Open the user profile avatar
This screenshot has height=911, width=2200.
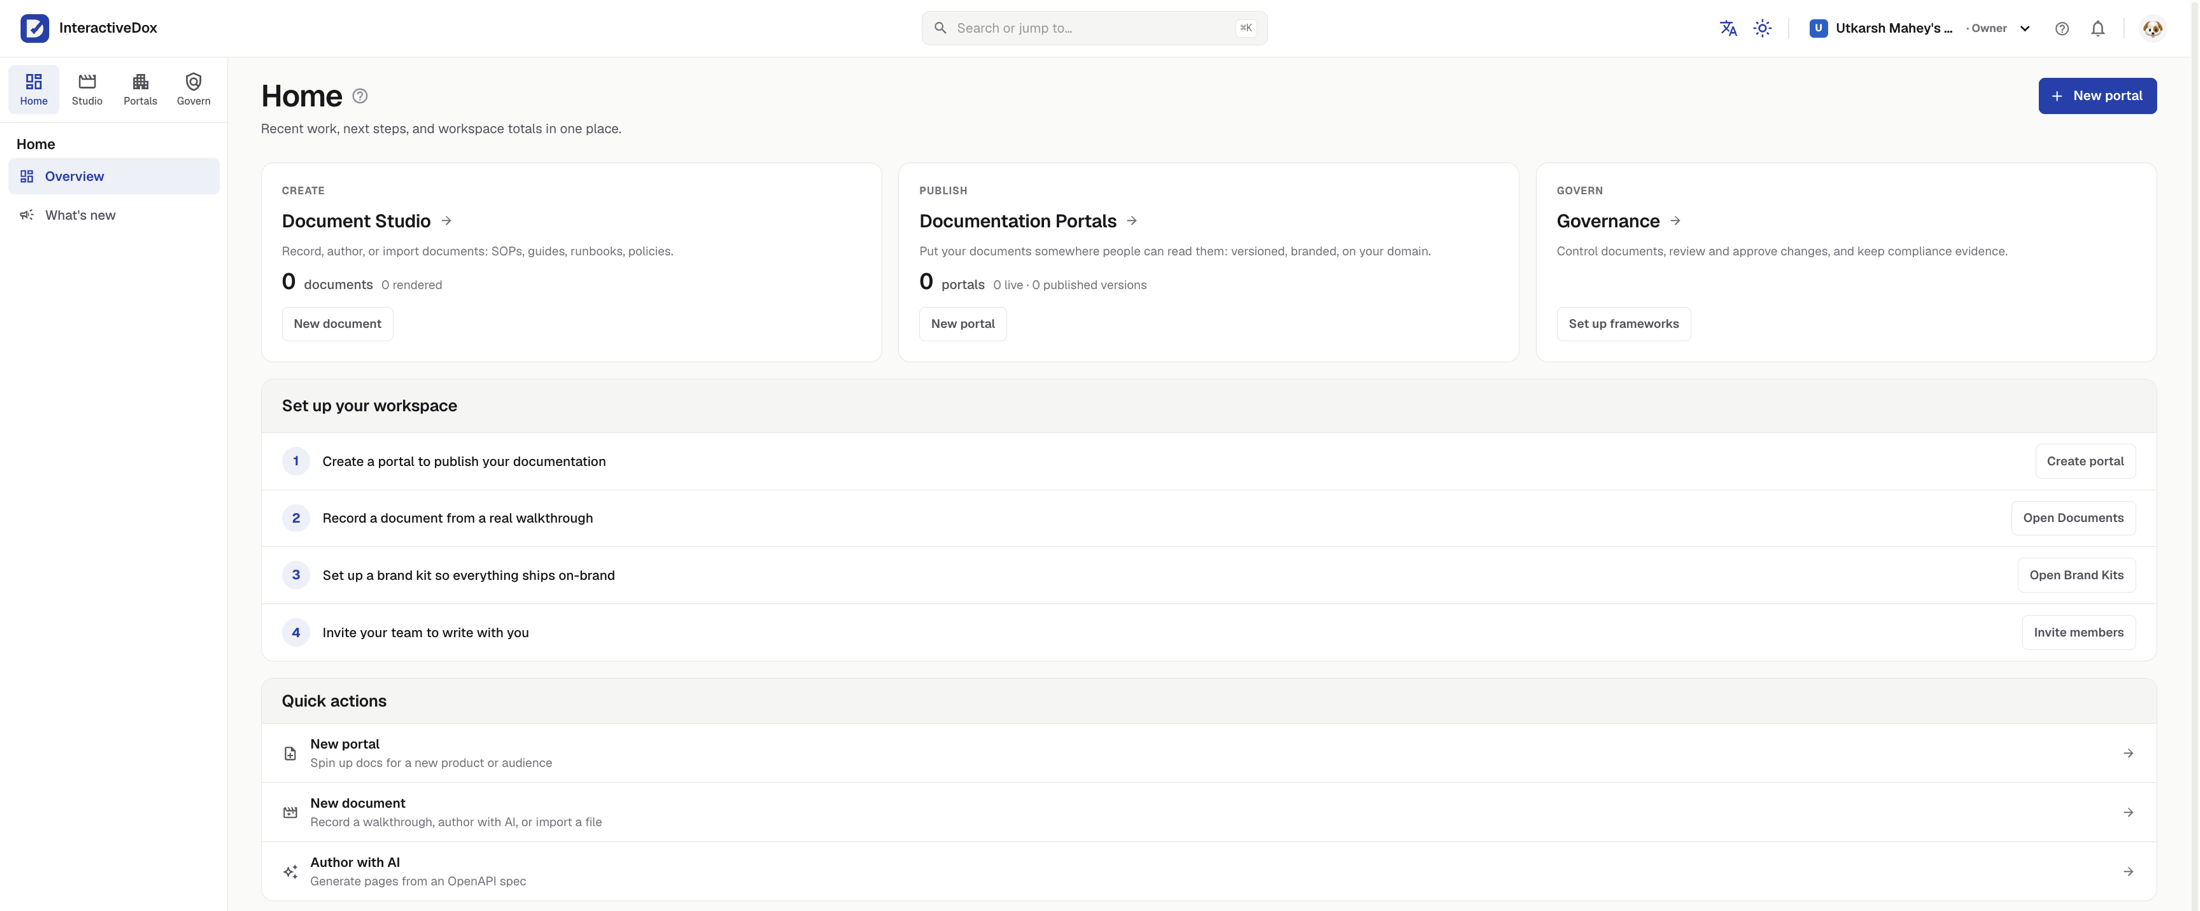[2153, 28]
